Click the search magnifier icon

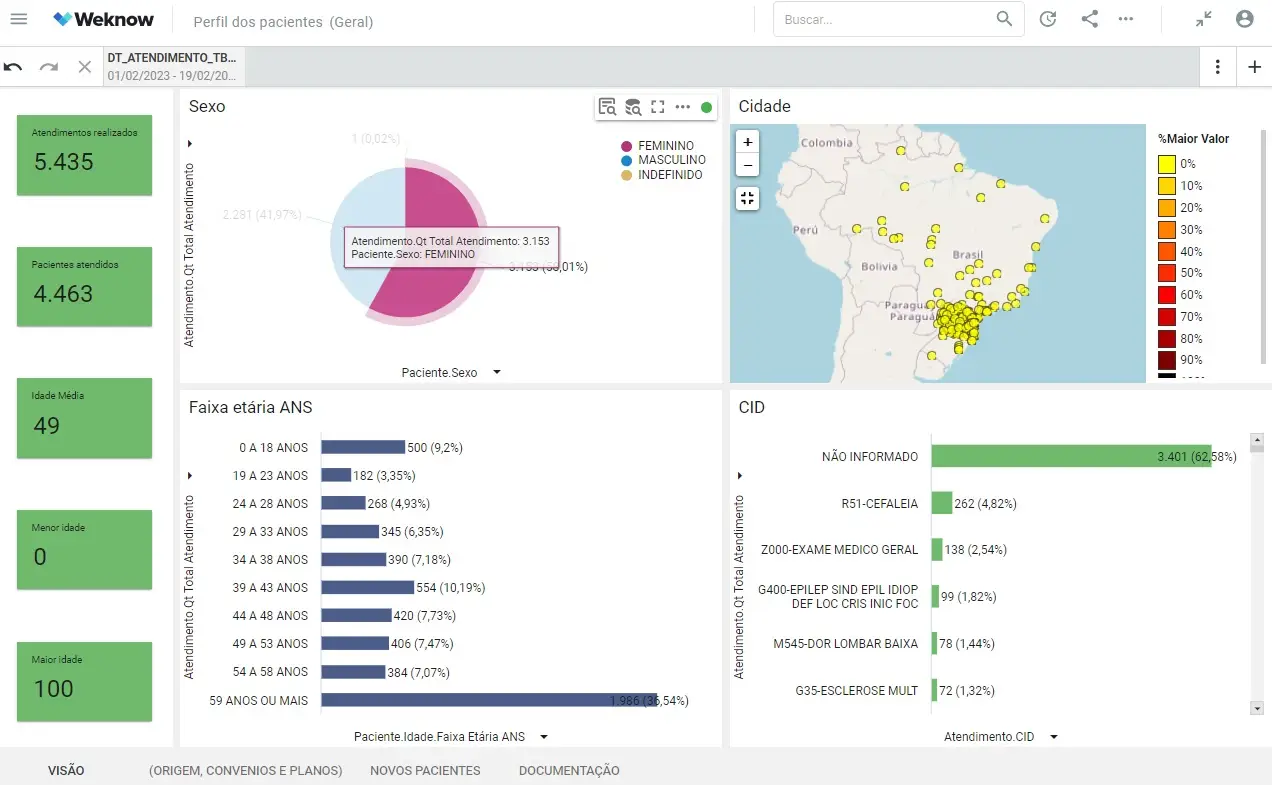coord(1004,19)
